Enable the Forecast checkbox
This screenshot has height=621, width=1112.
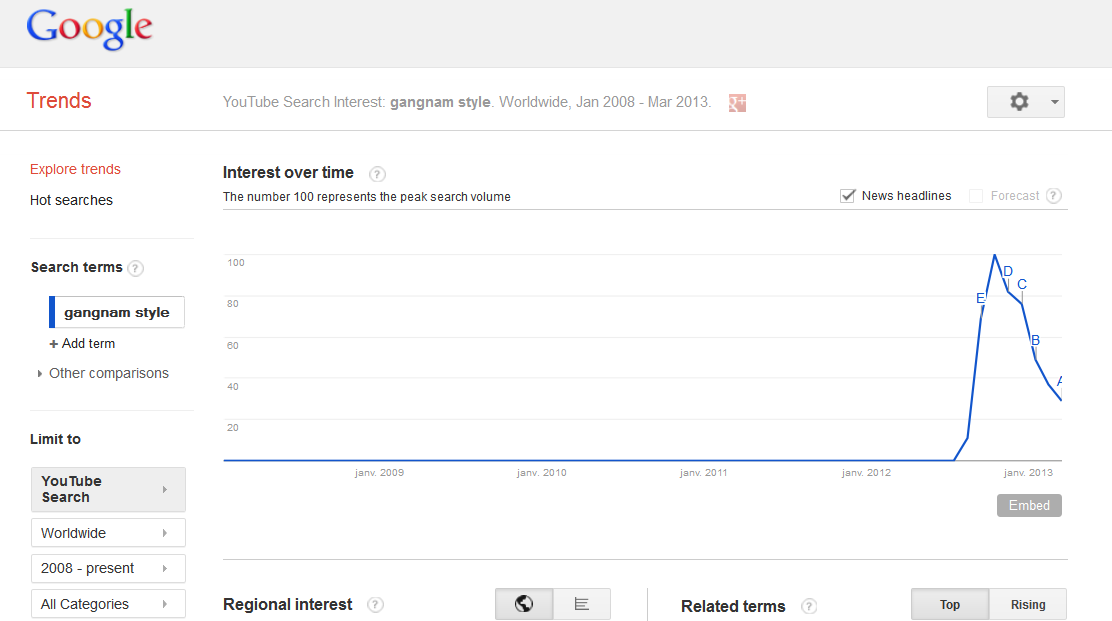pos(976,196)
